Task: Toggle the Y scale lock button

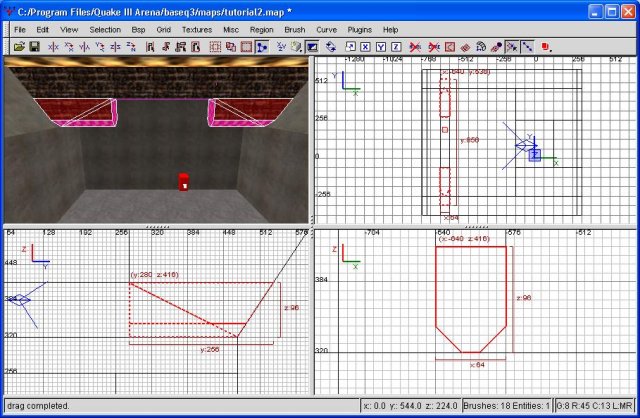Action: click(381, 47)
